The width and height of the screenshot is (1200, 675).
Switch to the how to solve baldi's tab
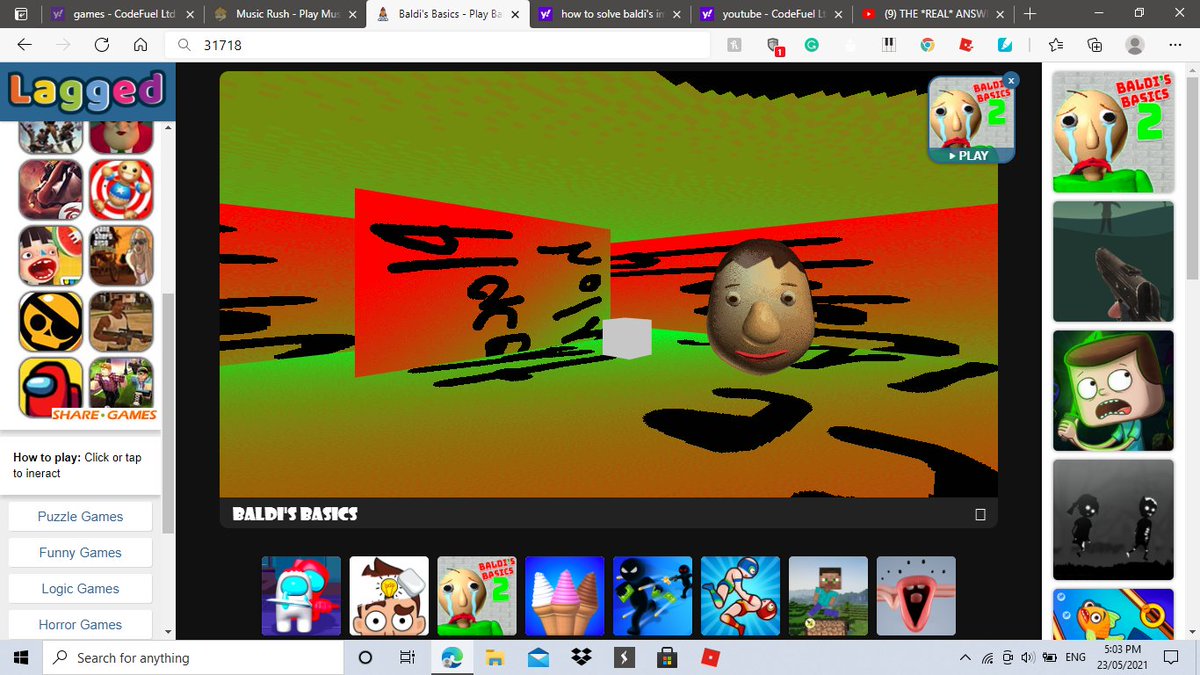(608, 15)
